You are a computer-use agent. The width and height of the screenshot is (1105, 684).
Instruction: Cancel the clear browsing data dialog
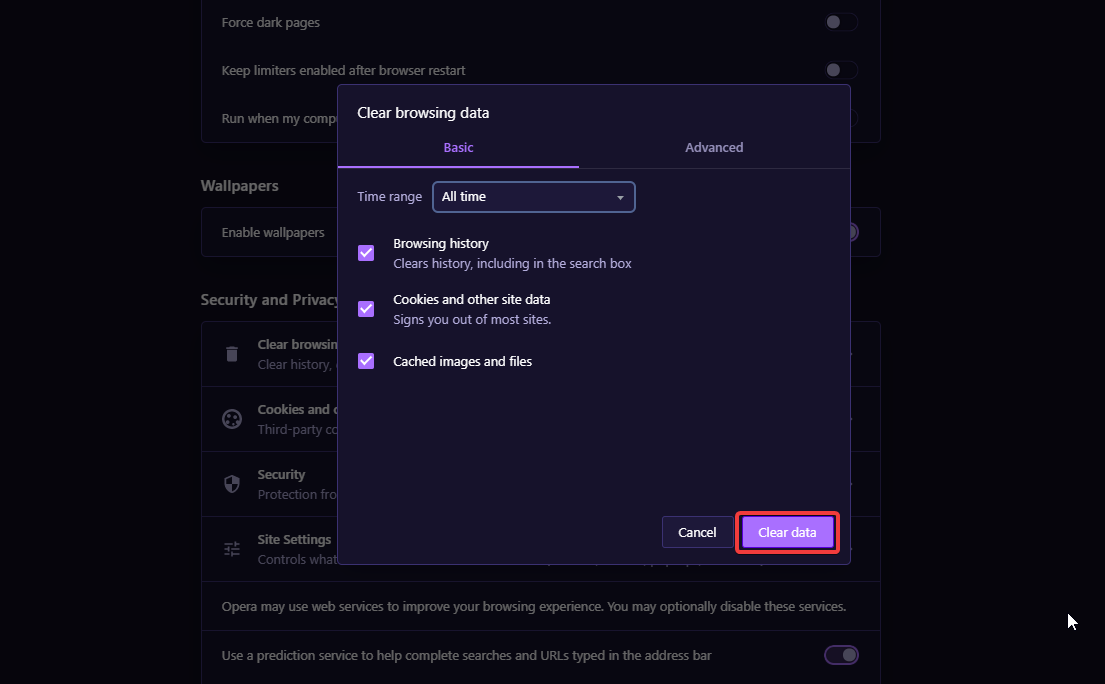pyautogui.click(x=697, y=532)
